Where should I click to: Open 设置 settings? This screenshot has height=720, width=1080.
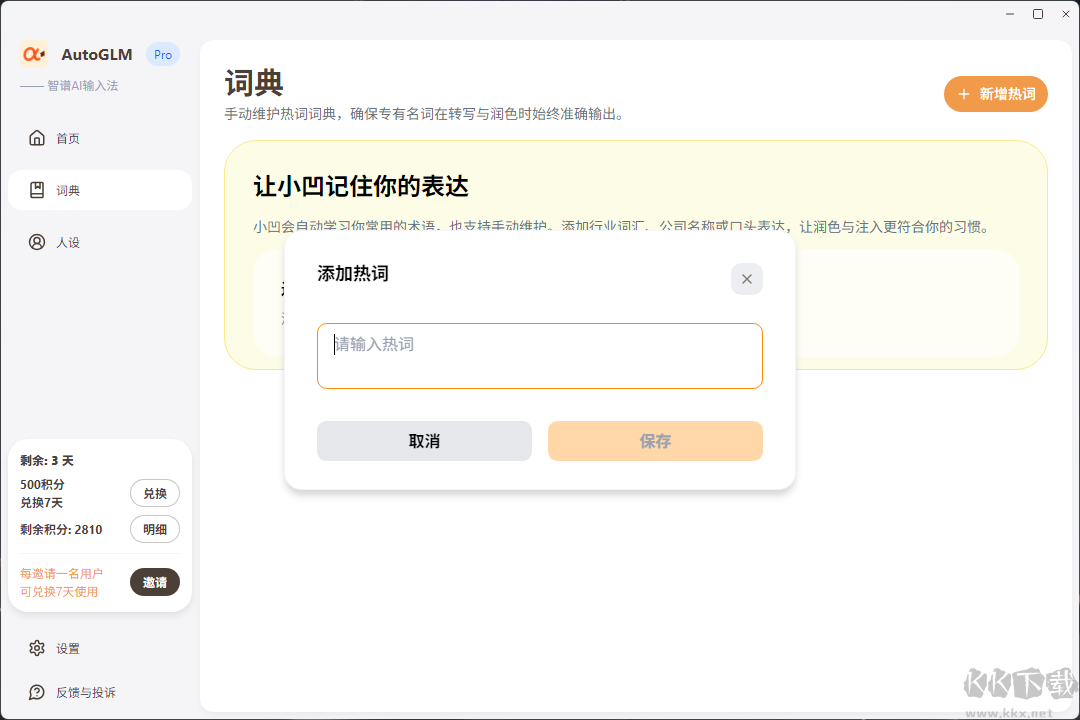tap(100, 648)
